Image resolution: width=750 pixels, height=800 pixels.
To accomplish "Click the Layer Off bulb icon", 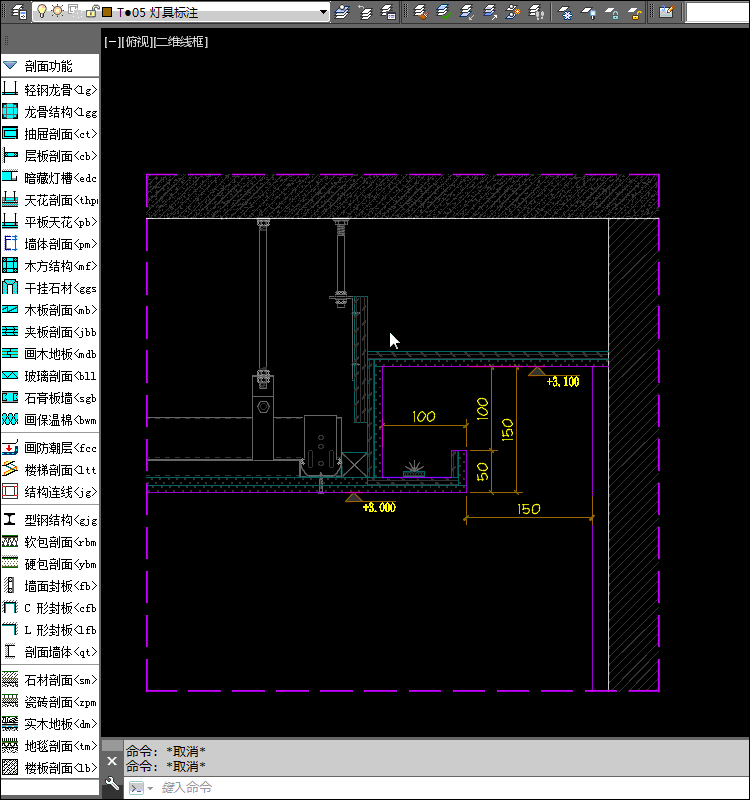I will pos(589,12).
